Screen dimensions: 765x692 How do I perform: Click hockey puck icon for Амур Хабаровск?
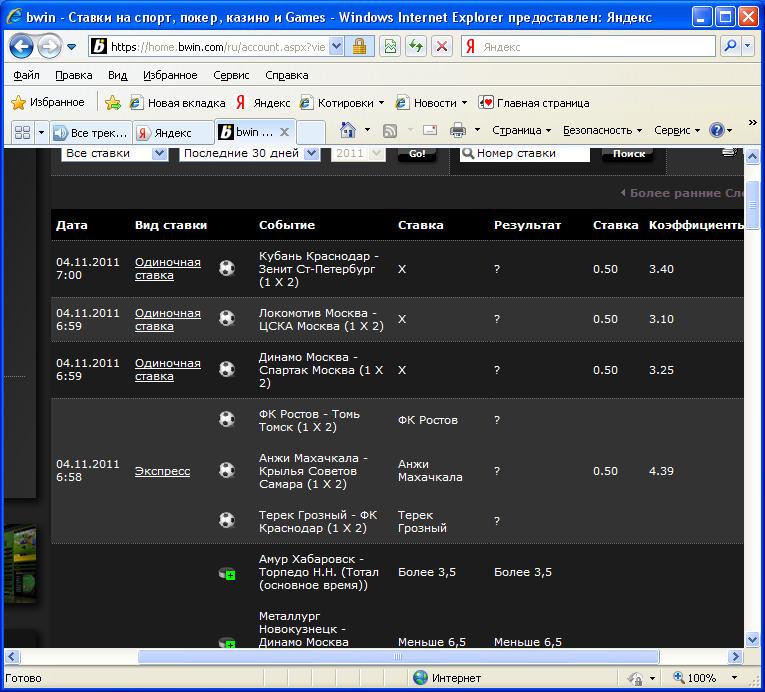(x=227, y=573)
